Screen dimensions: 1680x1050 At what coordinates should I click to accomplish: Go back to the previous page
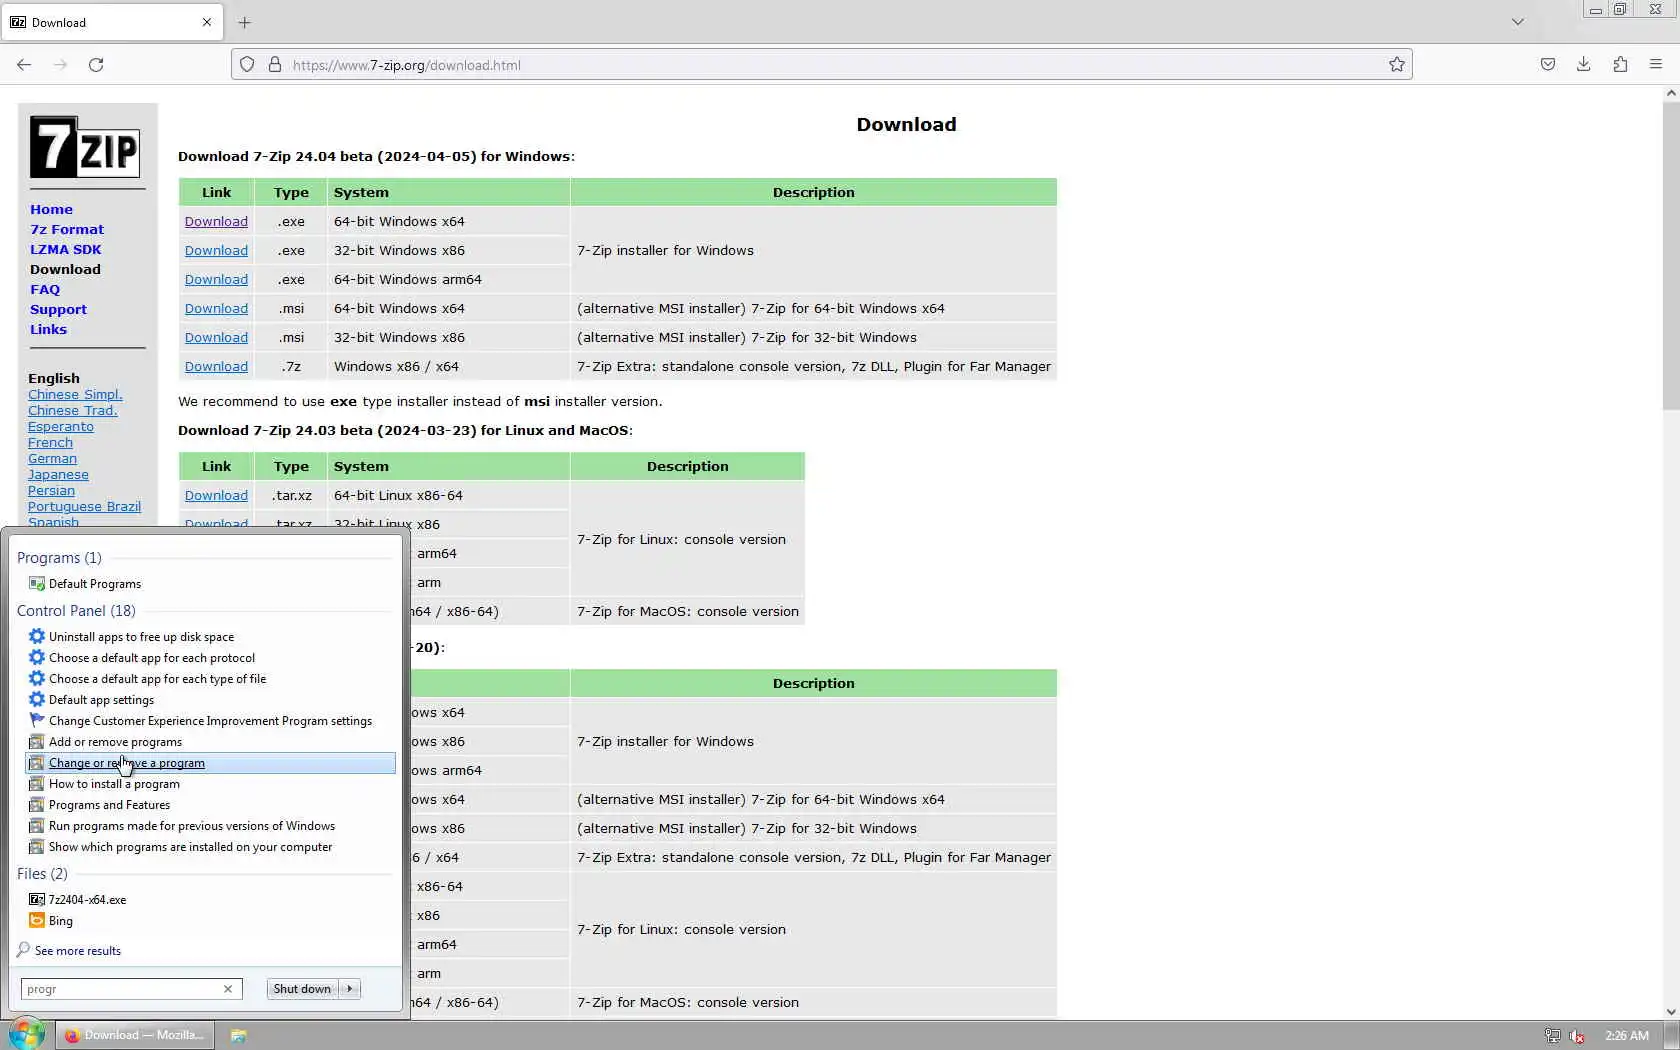24,65
